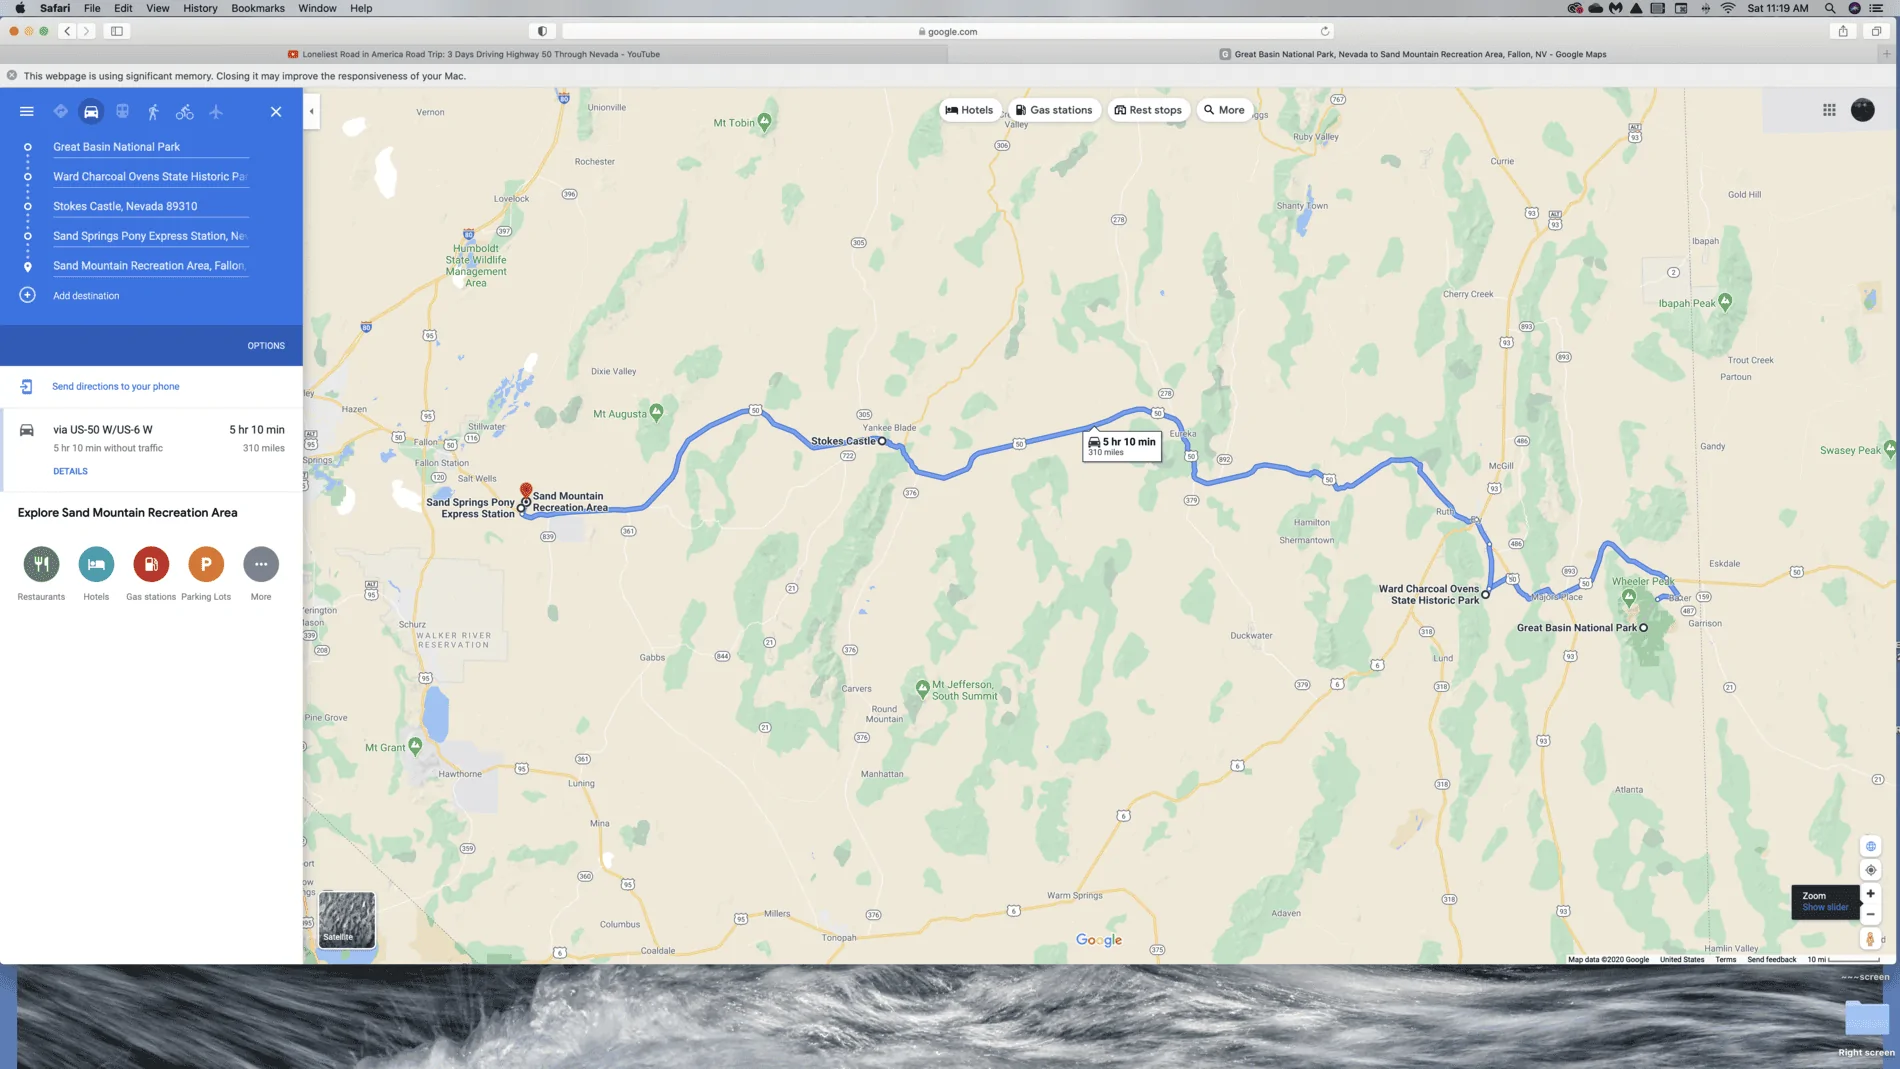Image resolution: width=1900 pixels, height=1069 pixels.
Task: Click the Mt Jefferson park marker
Action: point(922,688)
